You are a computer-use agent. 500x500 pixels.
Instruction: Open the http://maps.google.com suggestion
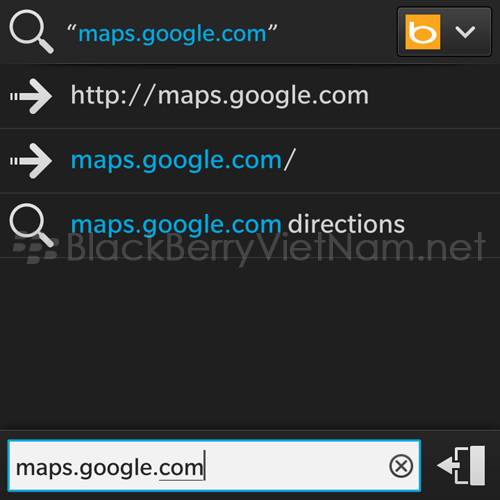250,96
